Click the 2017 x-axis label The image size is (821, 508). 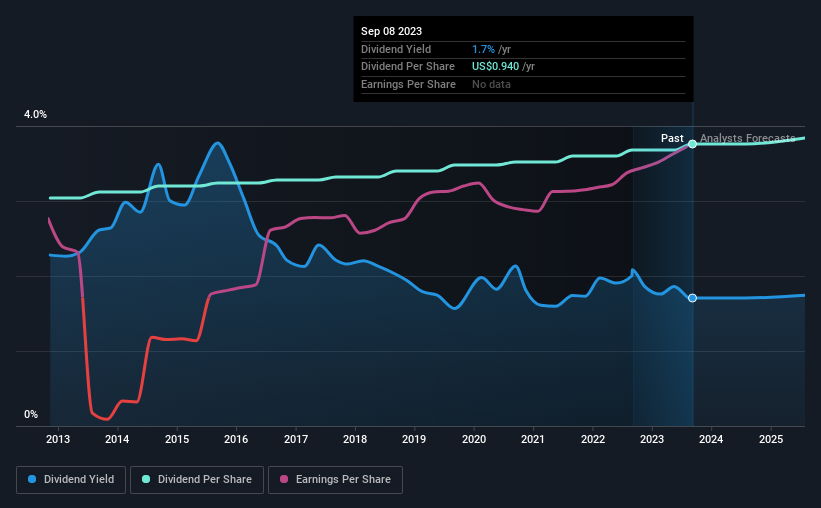(296, 439)
